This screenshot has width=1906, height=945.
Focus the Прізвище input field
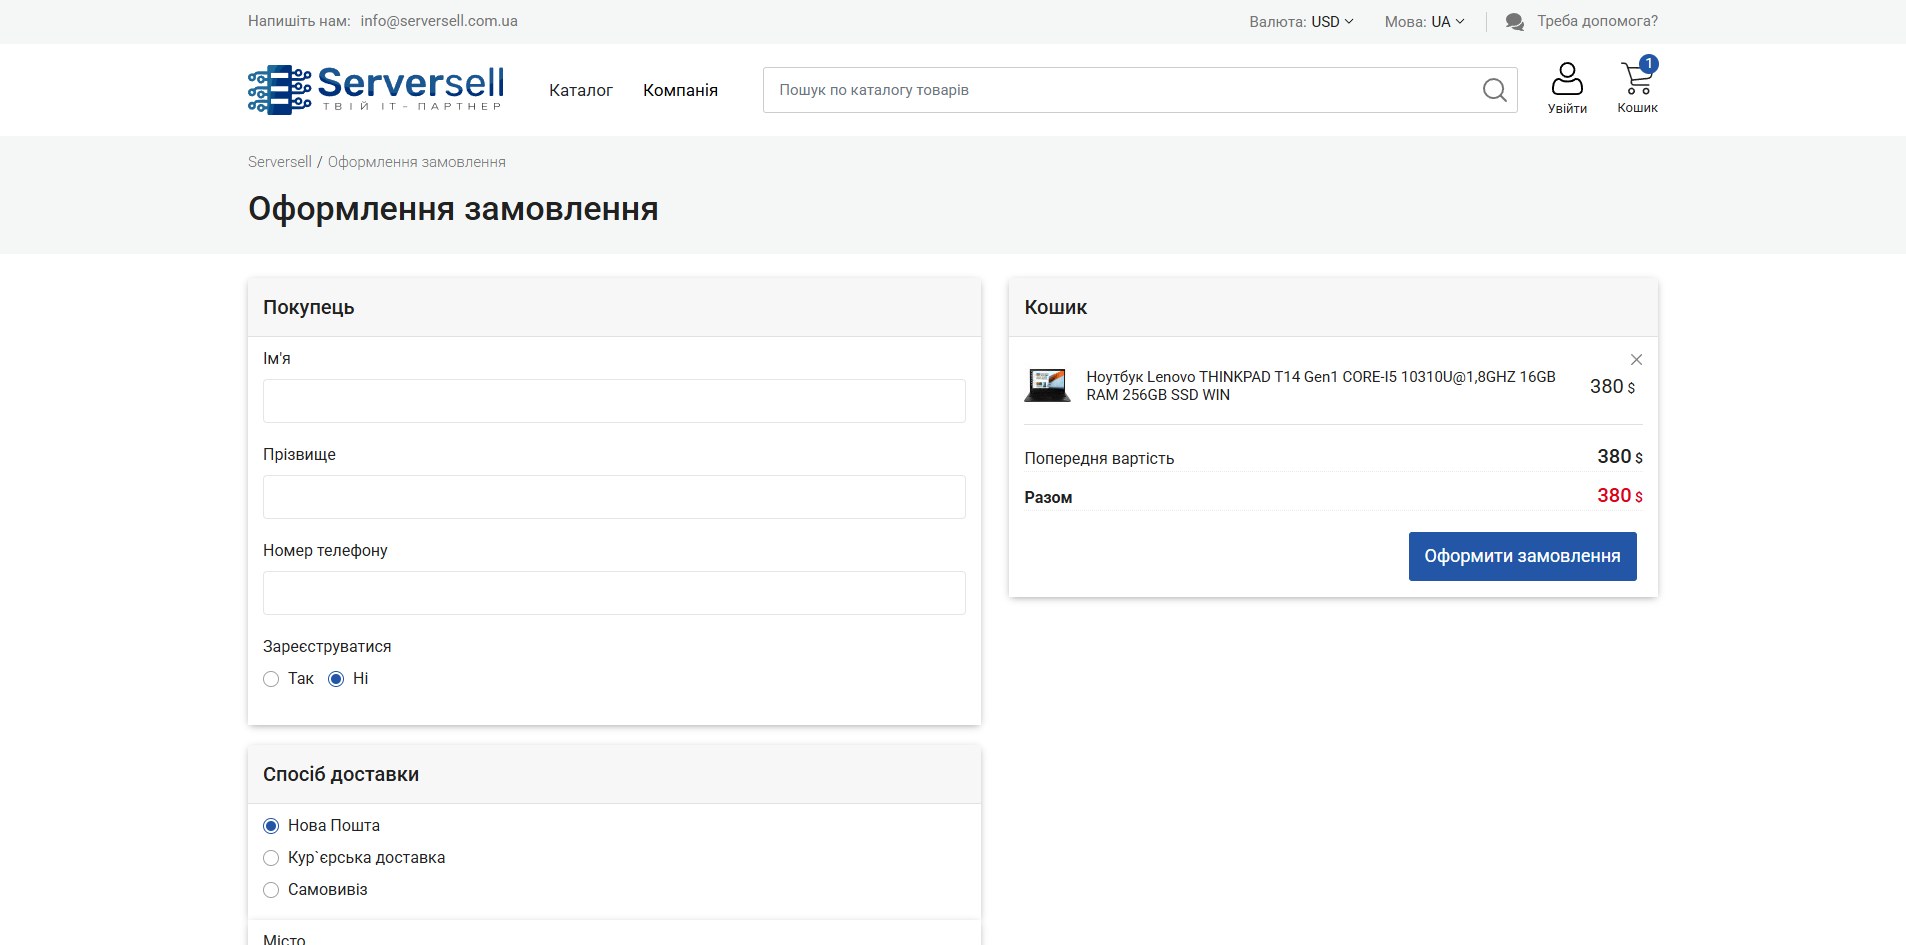click(614, 497)
